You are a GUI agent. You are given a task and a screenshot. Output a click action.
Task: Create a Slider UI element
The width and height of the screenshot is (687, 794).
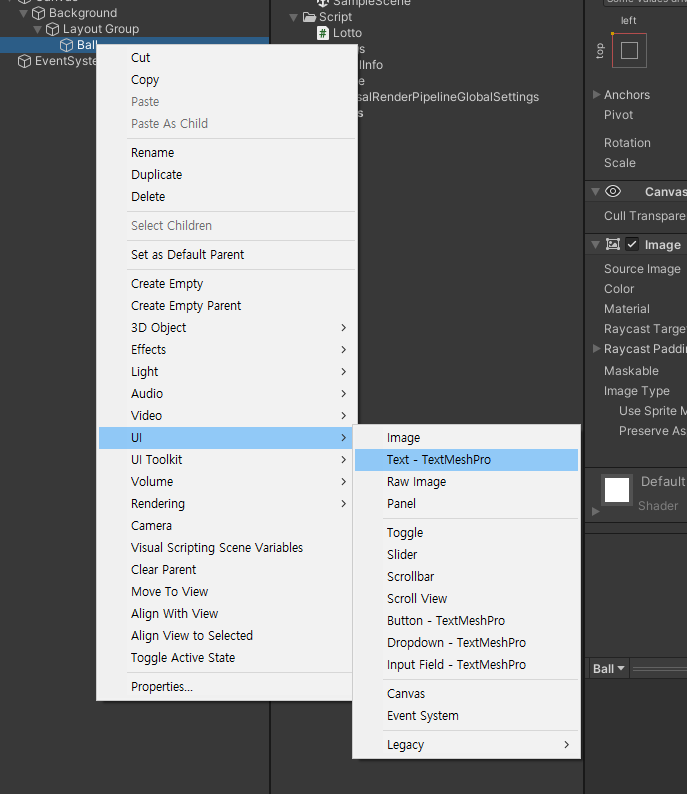(x=466, y=555)
